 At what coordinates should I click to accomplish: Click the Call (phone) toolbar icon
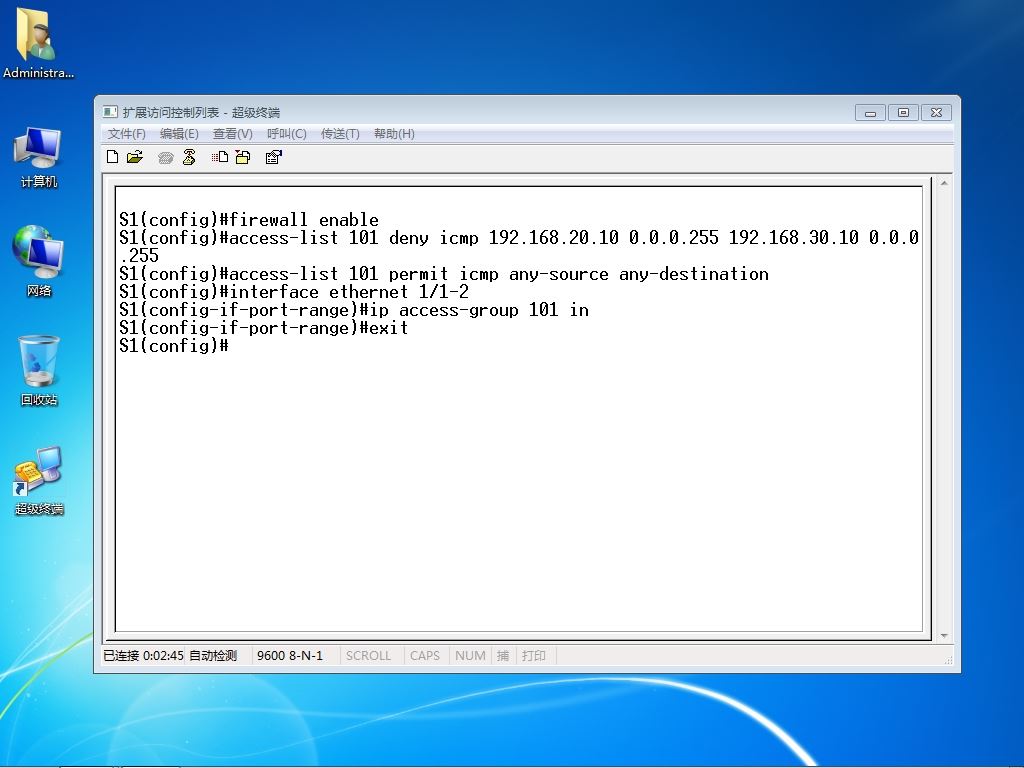[165, 157]
